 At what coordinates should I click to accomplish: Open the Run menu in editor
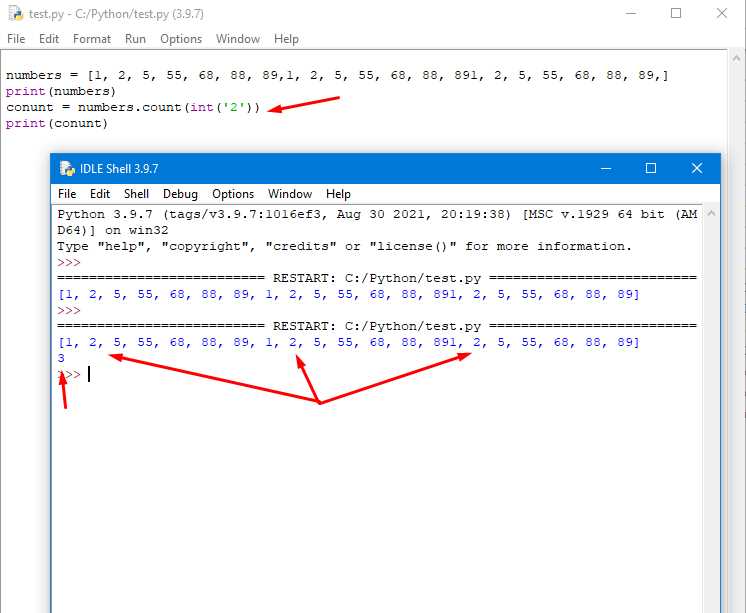pos(135,39)
